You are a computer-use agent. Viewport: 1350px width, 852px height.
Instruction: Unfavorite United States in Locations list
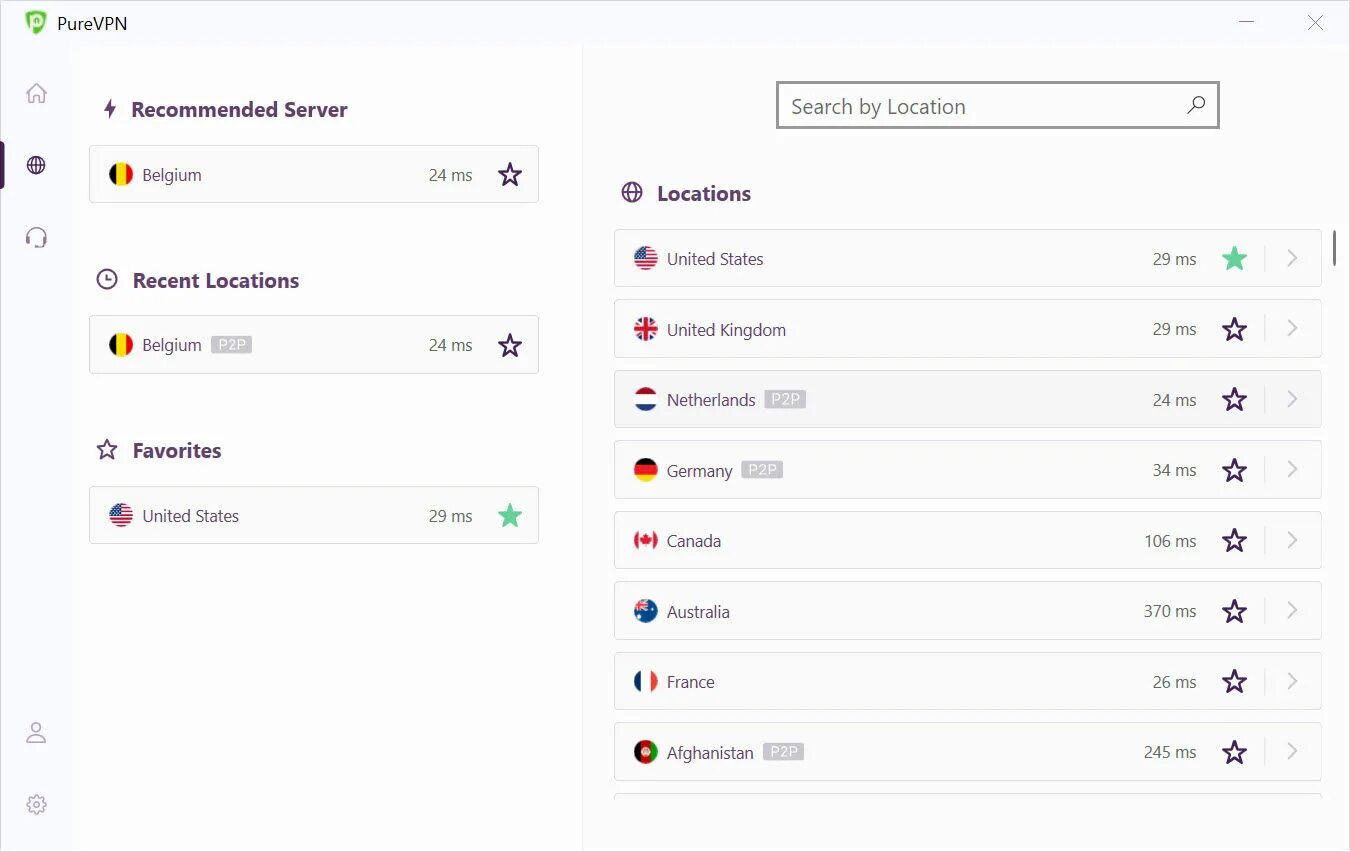1235,258
